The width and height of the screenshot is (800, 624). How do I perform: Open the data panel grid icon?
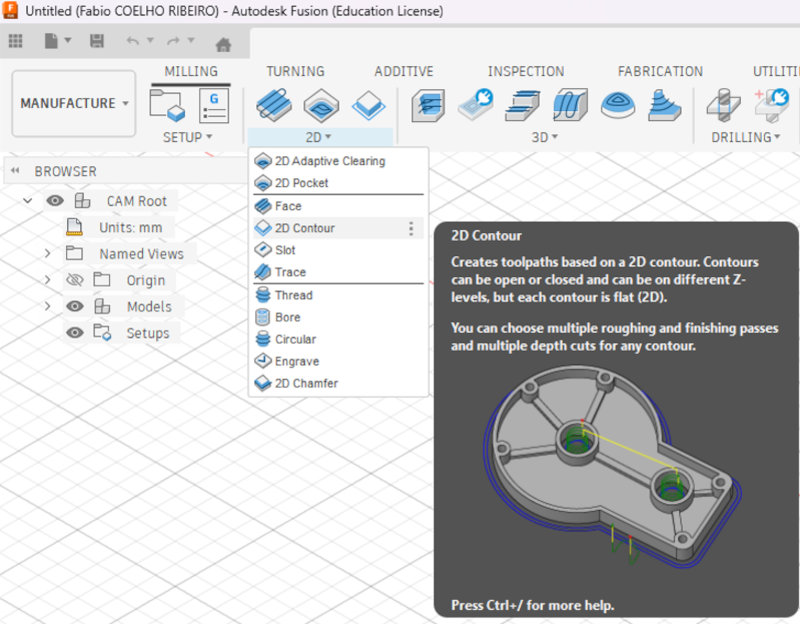coord(16,41)
